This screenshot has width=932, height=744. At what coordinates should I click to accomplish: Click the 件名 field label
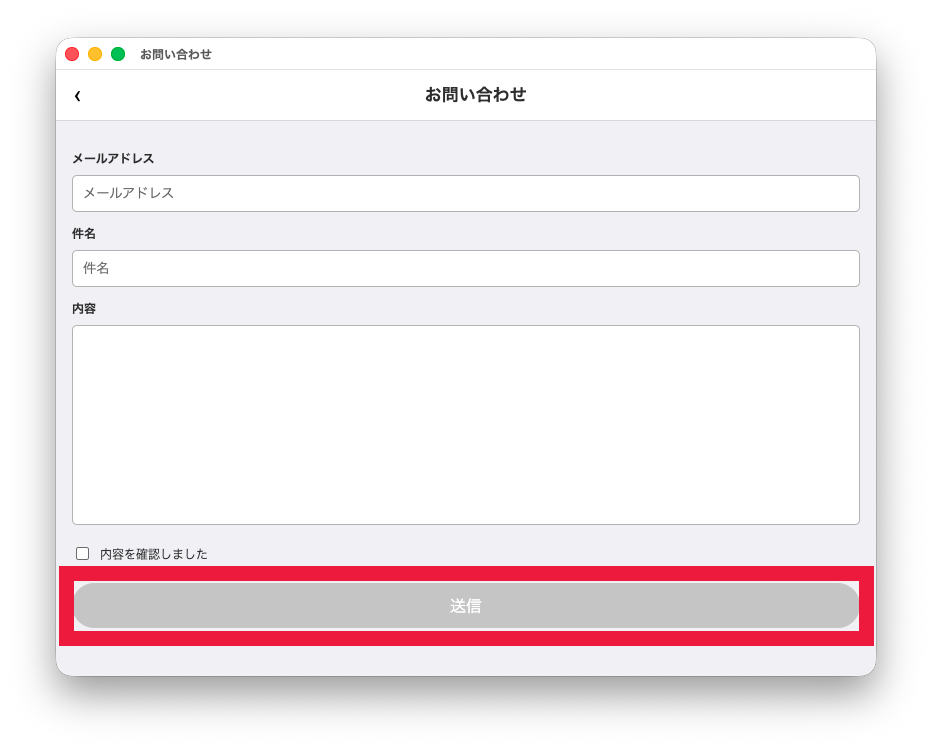point(84,234)
